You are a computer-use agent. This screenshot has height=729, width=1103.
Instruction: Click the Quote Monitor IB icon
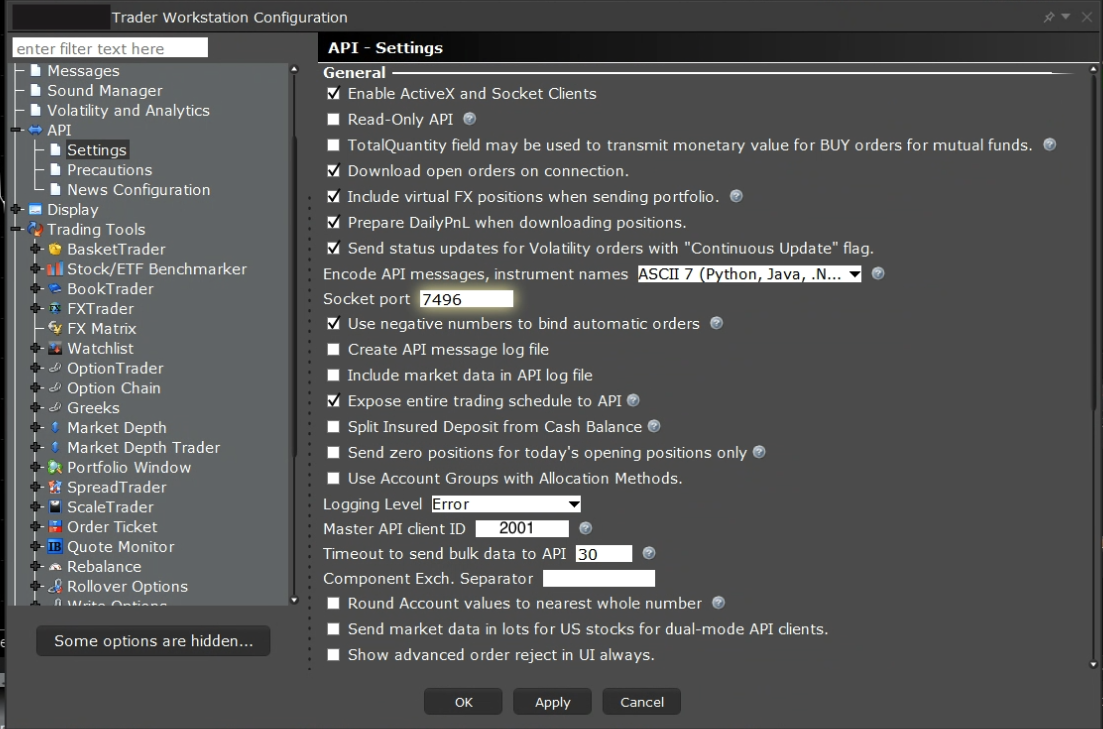pyautogui.click(x=56, y=547)
